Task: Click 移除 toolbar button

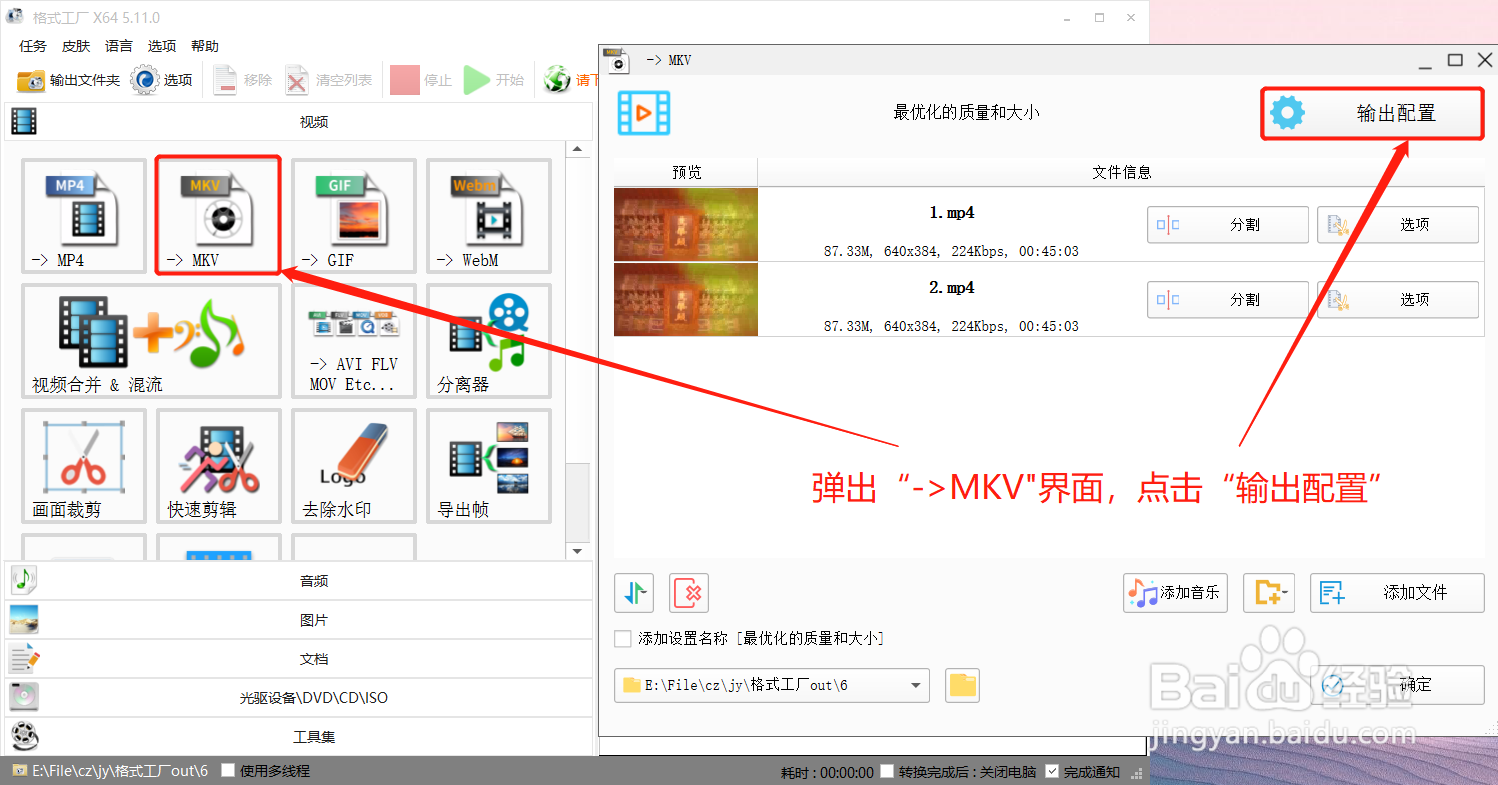Action: pyautogui.click(x=242, y=80)
